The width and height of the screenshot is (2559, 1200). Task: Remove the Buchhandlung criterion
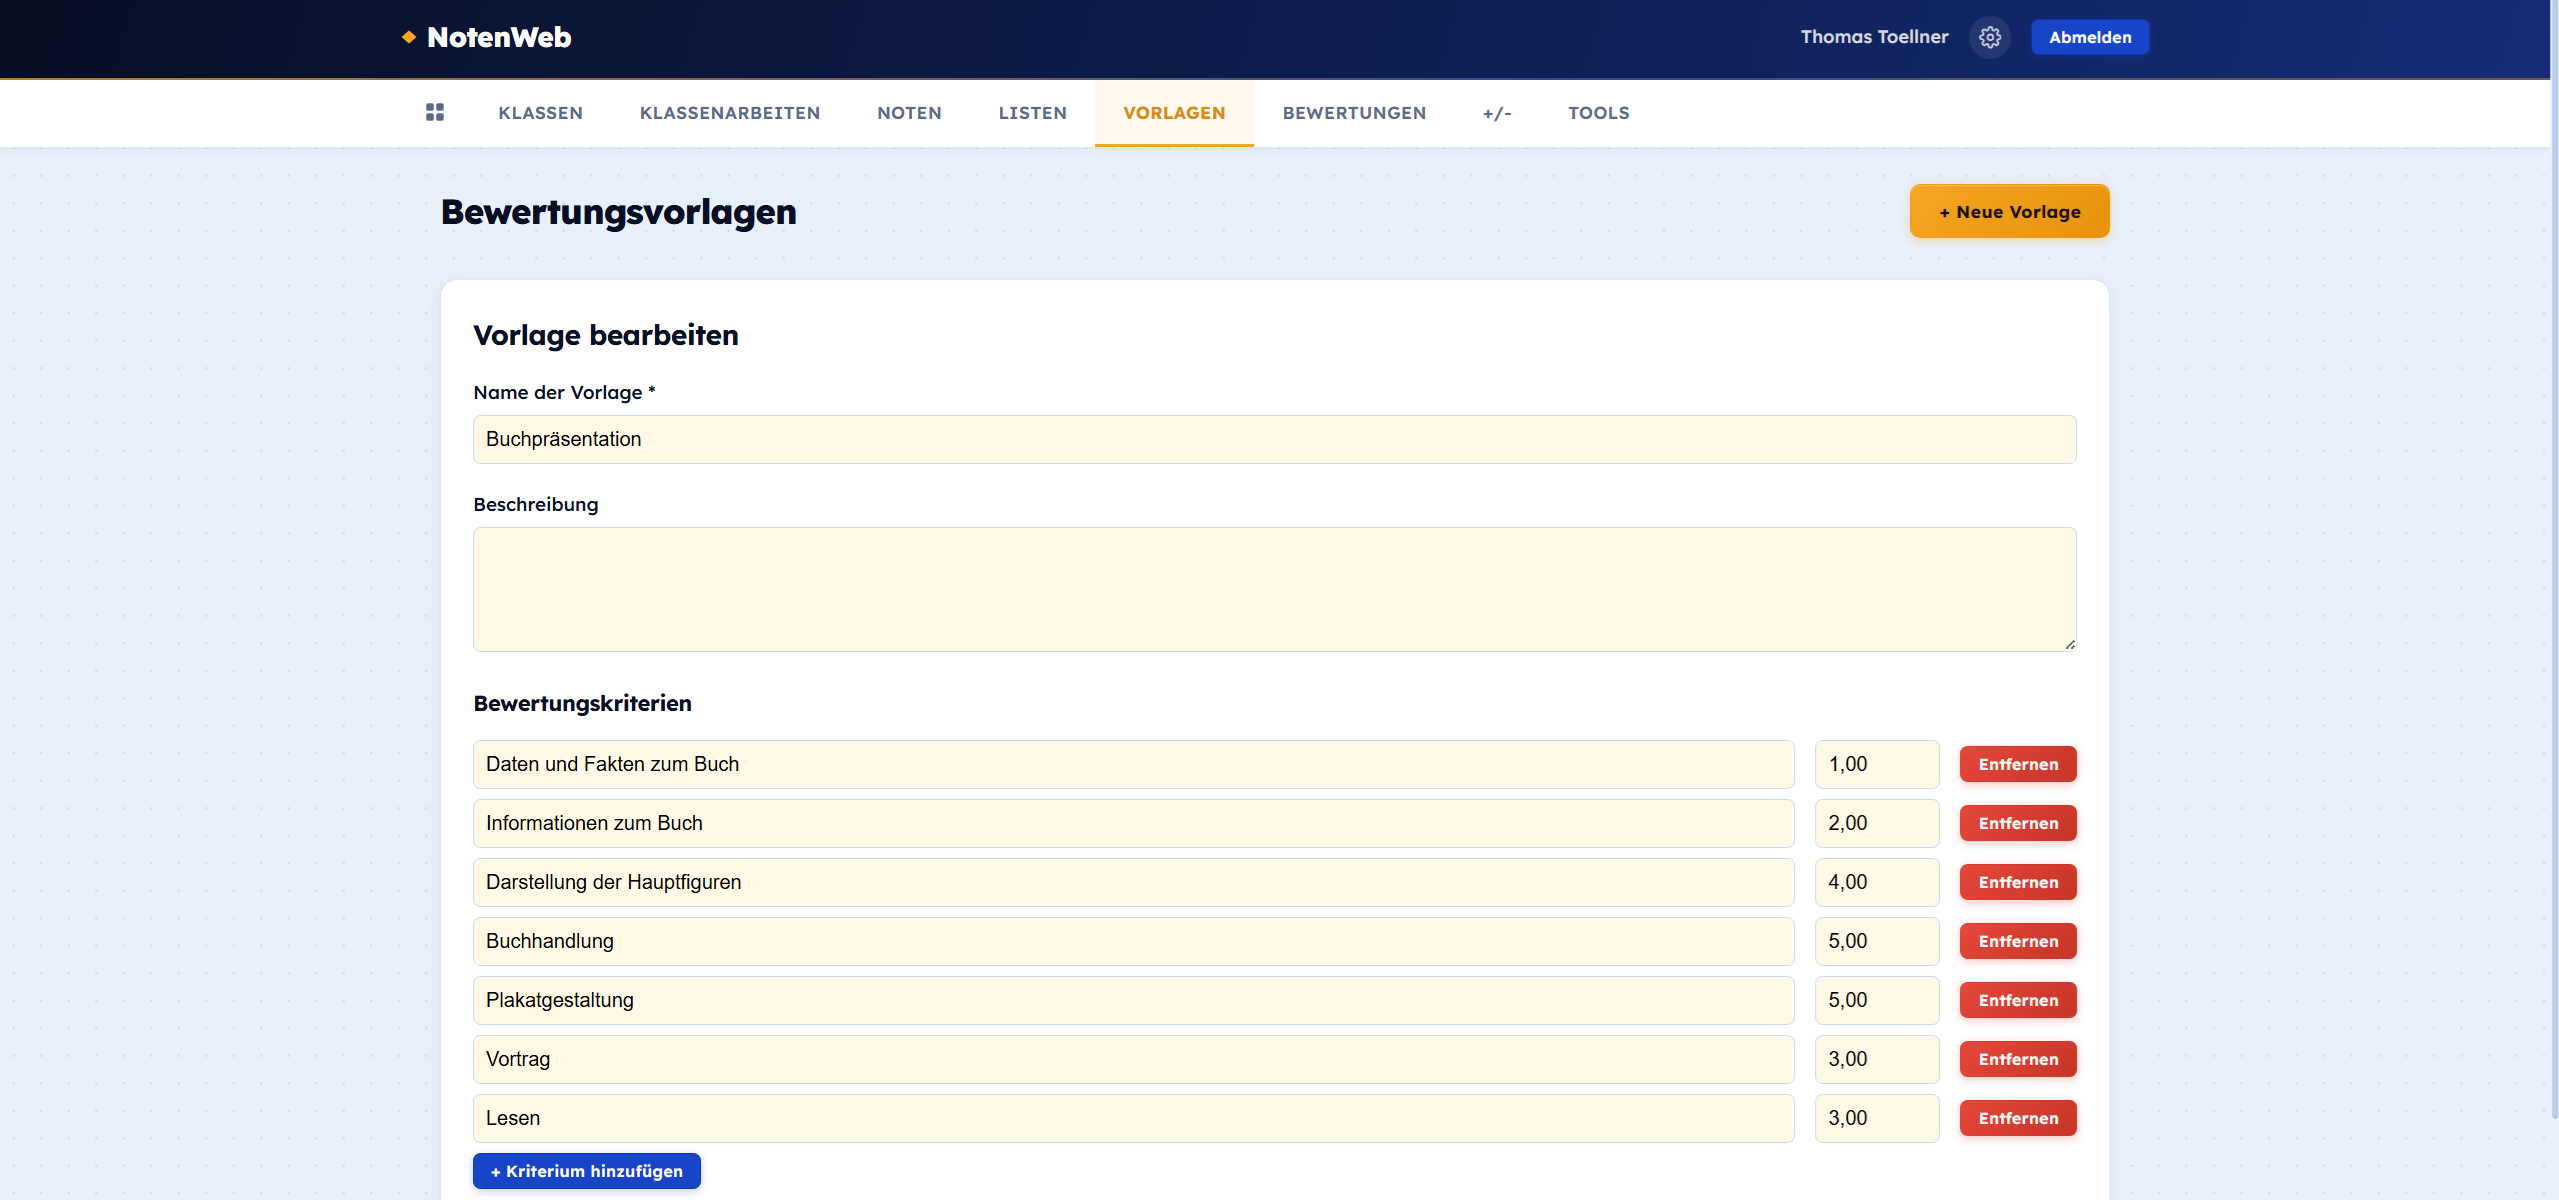(2017, 941)
